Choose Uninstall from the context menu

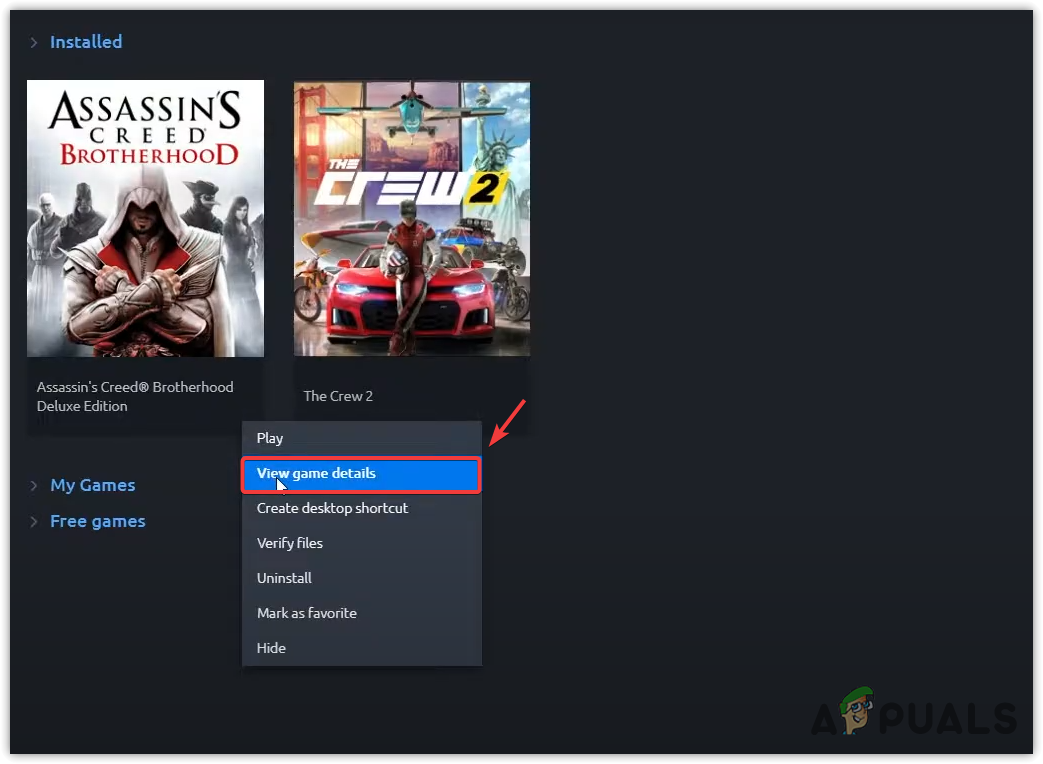click(362, 578)
